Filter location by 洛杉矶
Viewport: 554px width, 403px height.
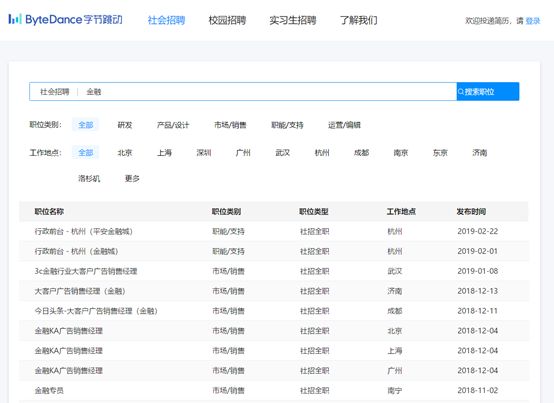pyautogui.click(x=89, y=179)
